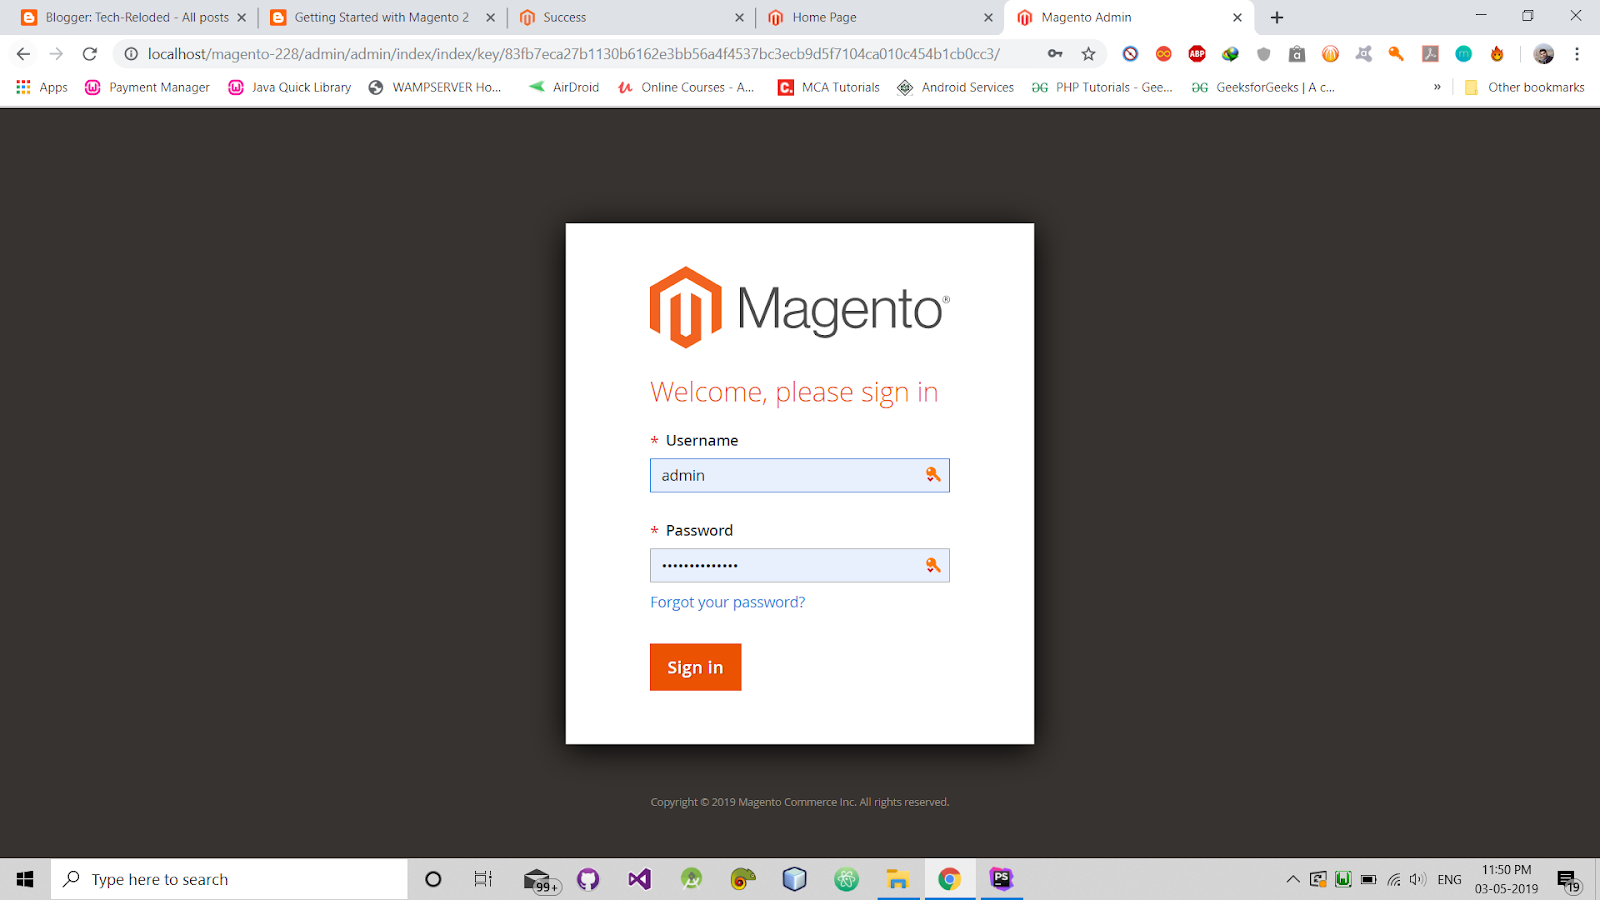Open Task View on taskbar

(x=483, y=879)
